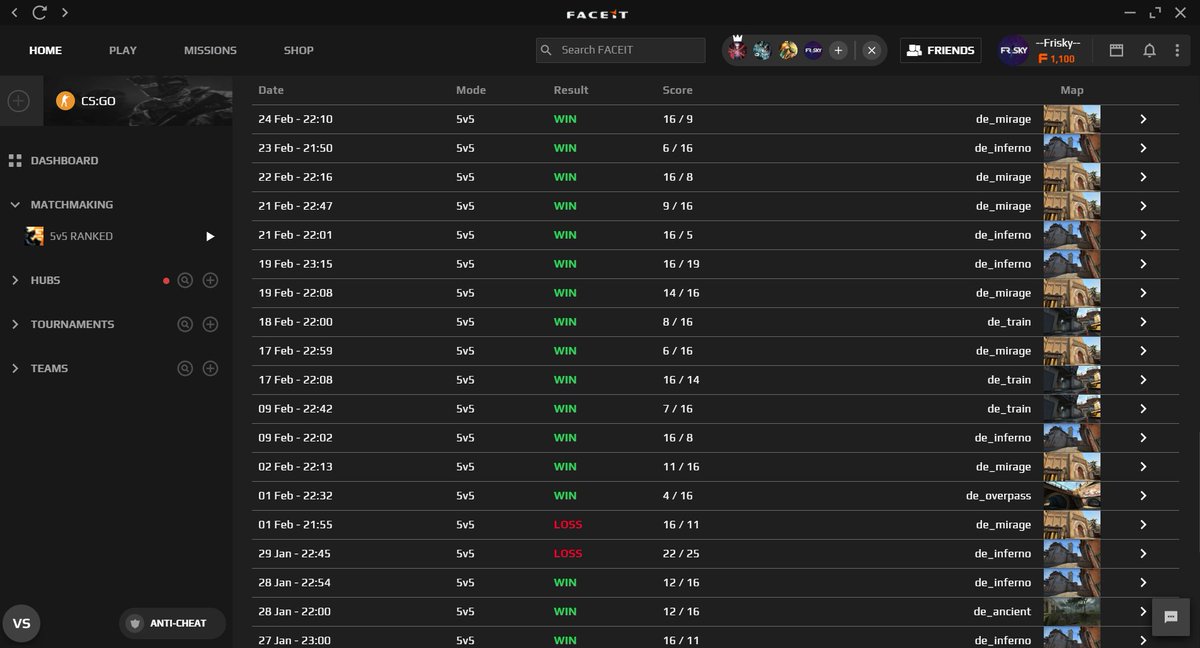Add a new game with plus icon
Viewport: 1200px width, 648px height.
click(x=19, y=101)
